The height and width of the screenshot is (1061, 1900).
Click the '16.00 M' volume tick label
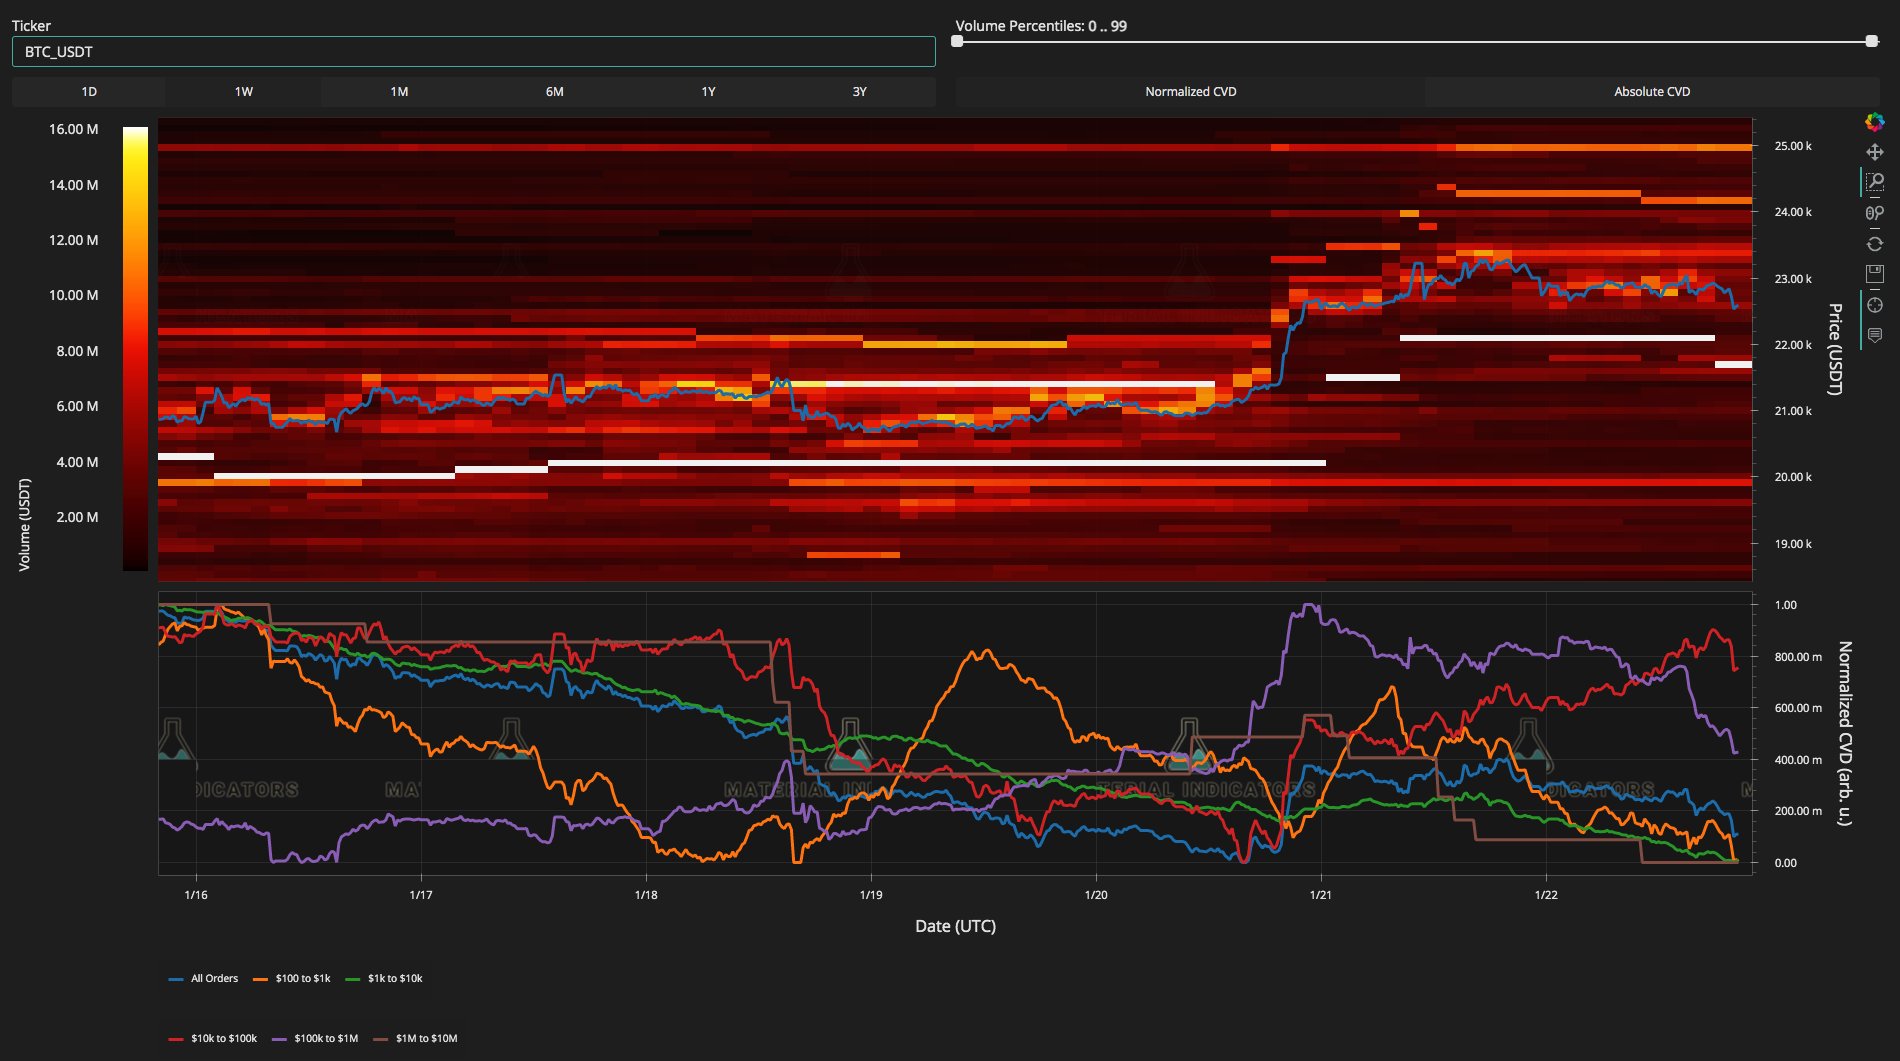(74, 129)
